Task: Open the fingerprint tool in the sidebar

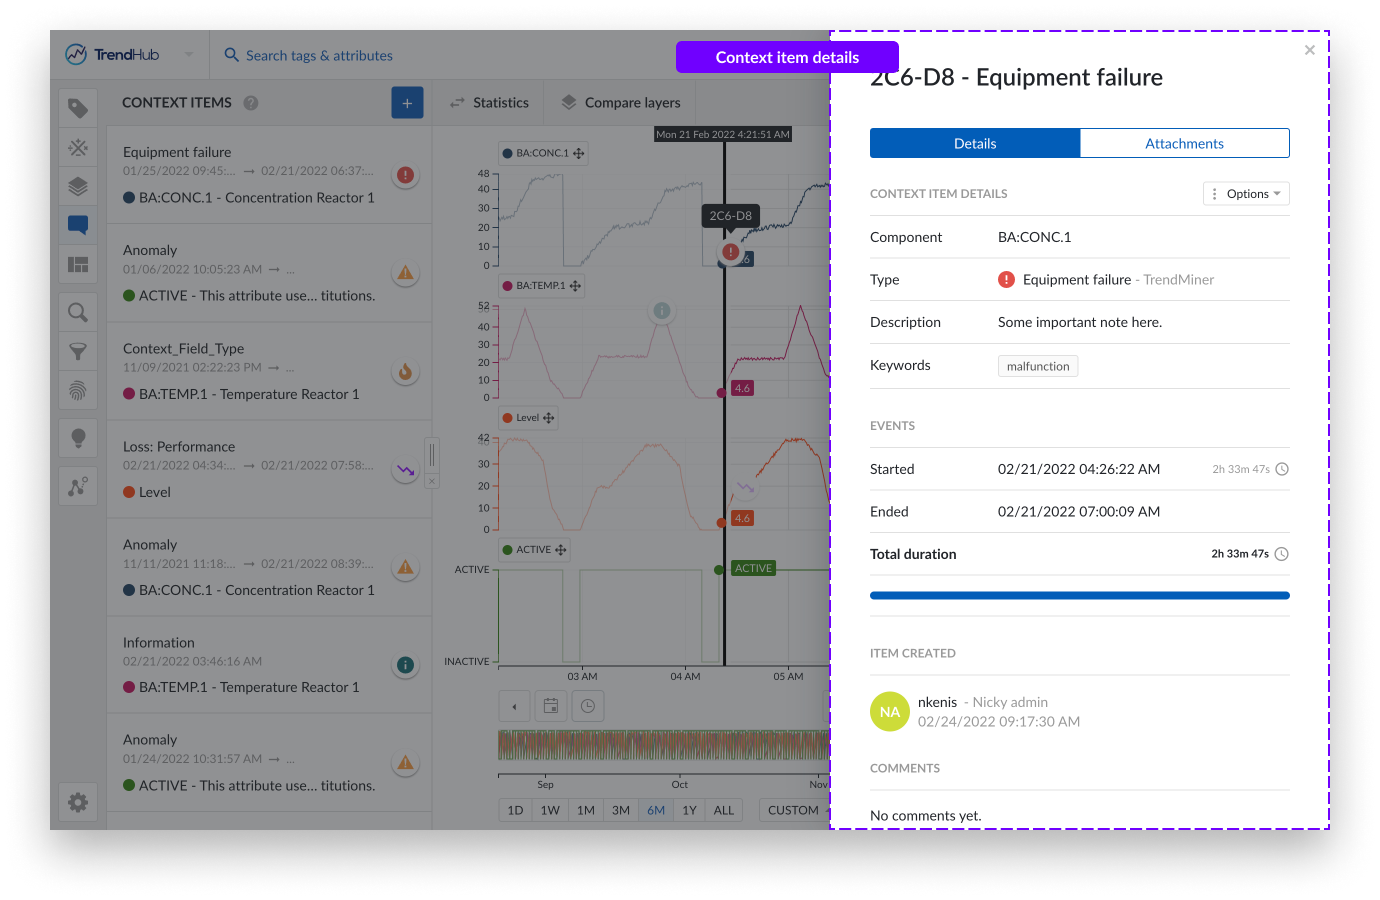Action: coord(78,390)
